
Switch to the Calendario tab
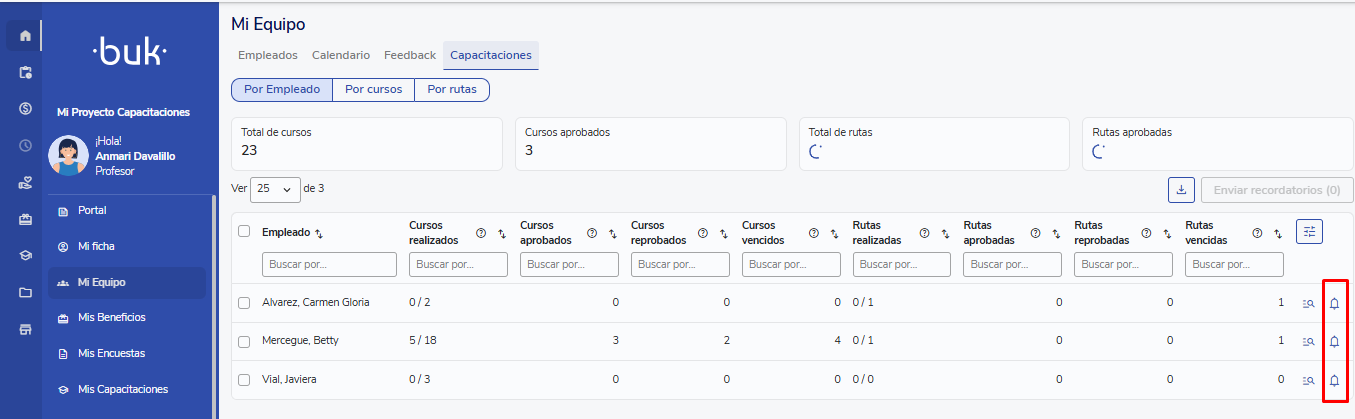(x=341, y=55)
